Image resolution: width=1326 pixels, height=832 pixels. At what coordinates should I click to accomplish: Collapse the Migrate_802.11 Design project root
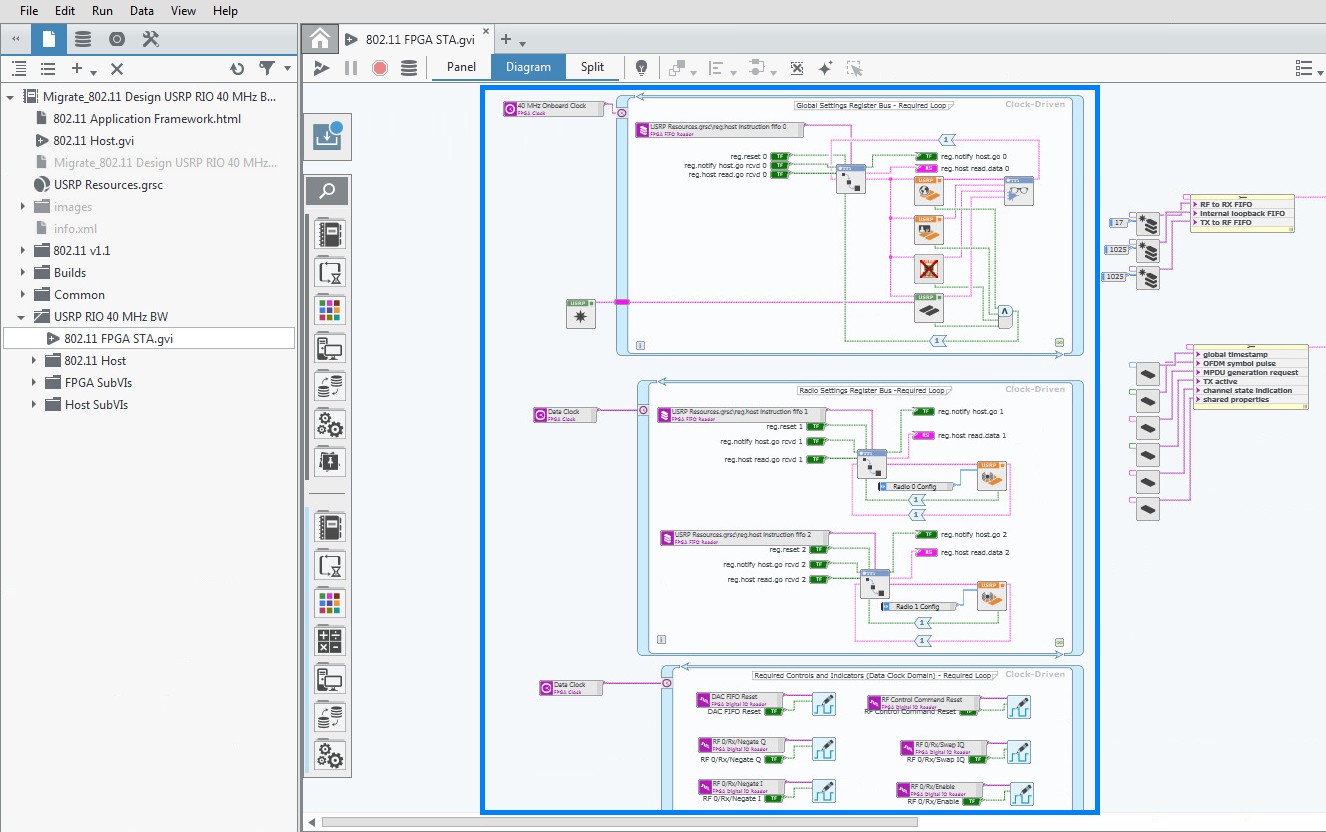coord(11,97)
